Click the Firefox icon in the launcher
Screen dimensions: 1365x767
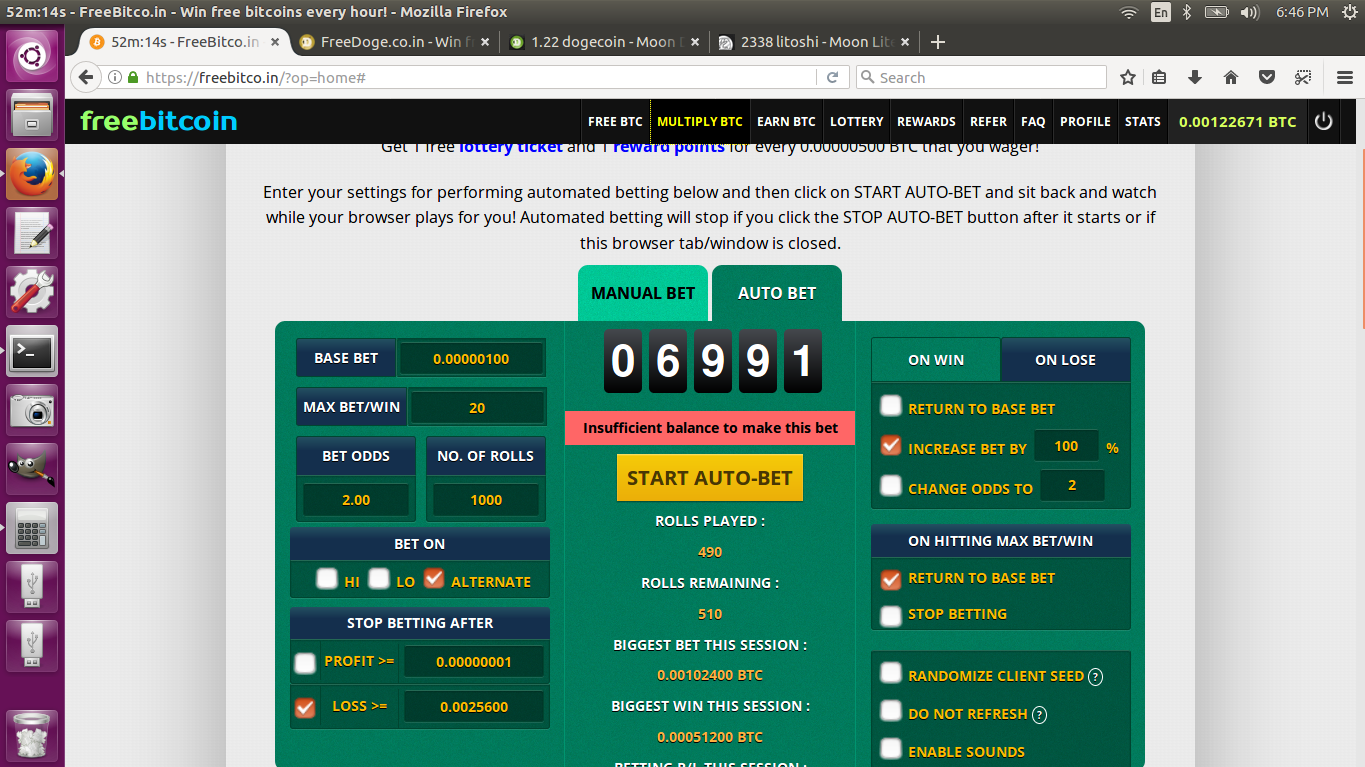tap(32, 174)
